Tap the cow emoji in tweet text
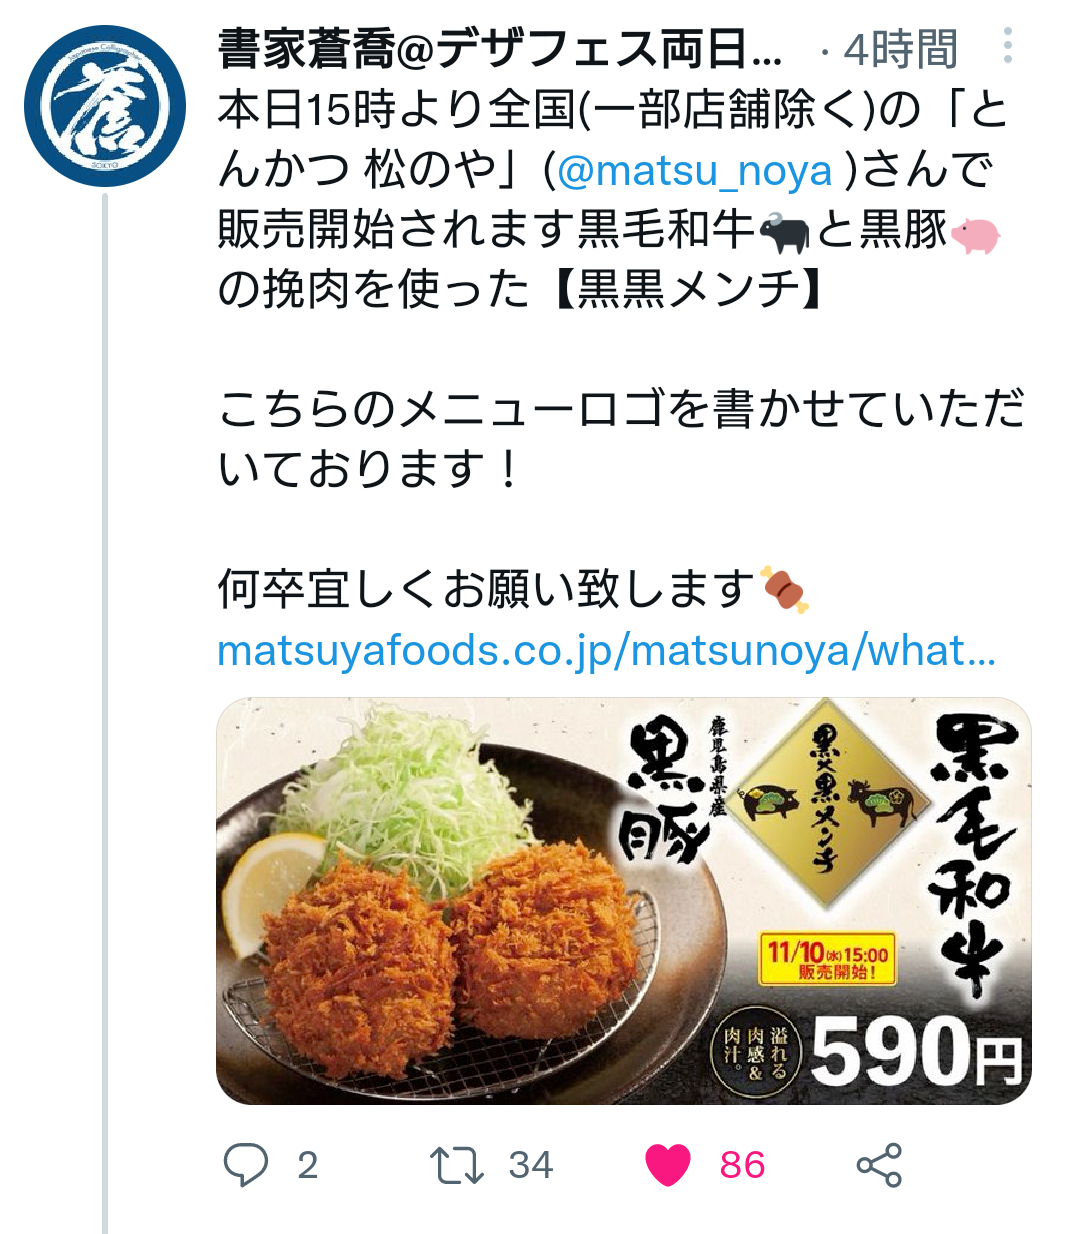Screen dimensions: 1080x1234 tap(785, 233)
